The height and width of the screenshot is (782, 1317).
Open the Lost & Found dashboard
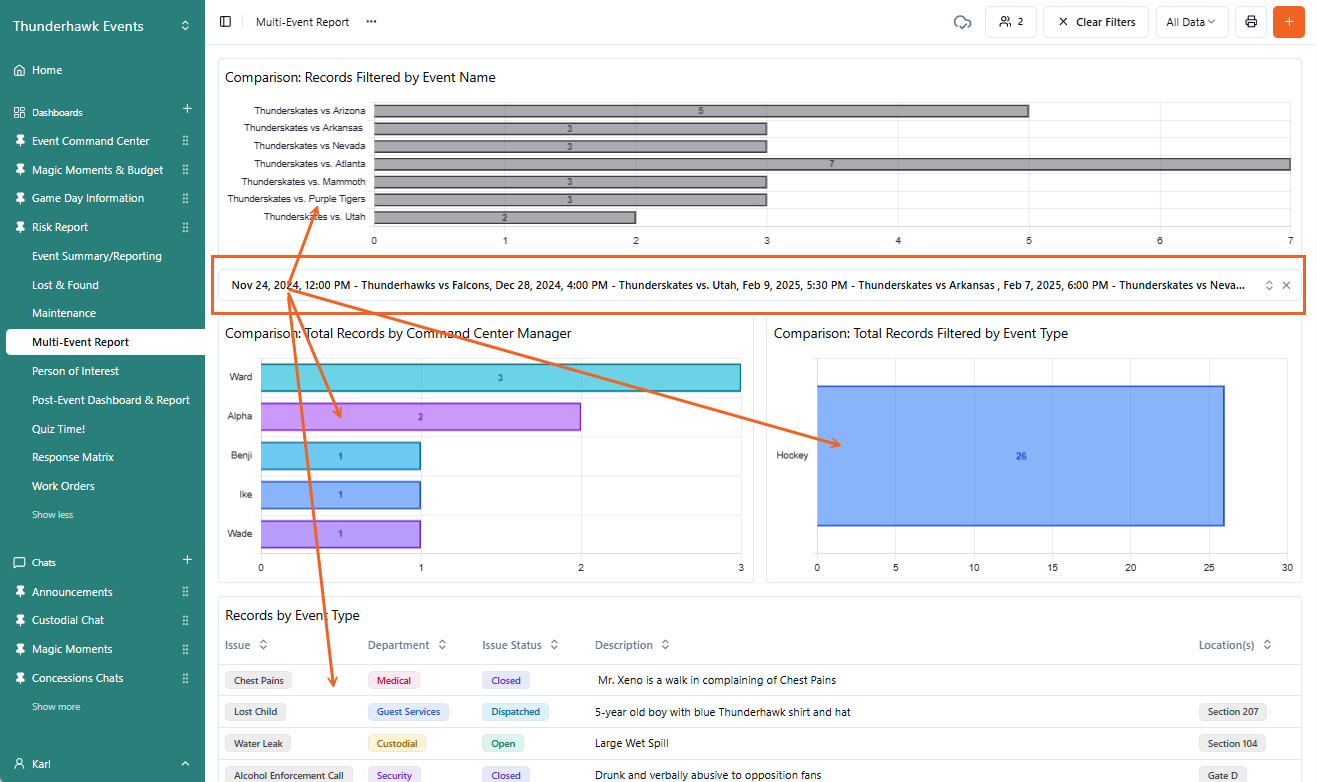(x=65, y=285)
